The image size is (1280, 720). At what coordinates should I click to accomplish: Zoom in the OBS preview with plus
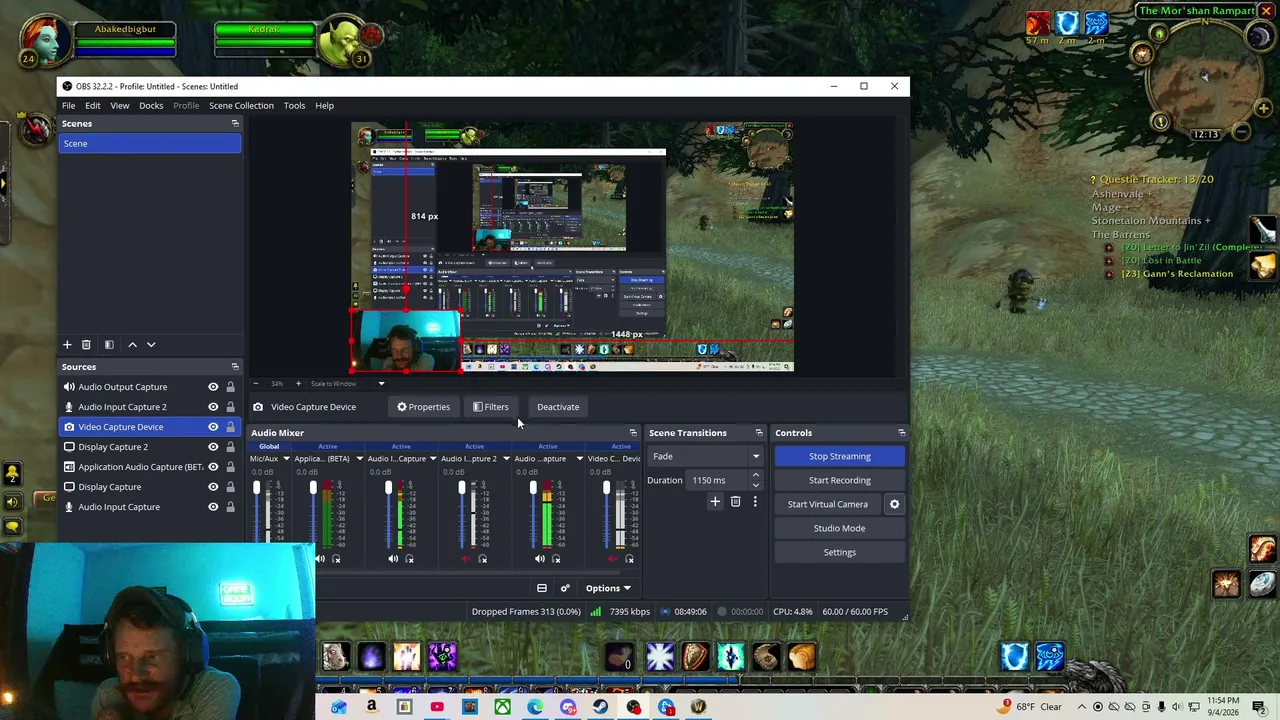[298, 384]
